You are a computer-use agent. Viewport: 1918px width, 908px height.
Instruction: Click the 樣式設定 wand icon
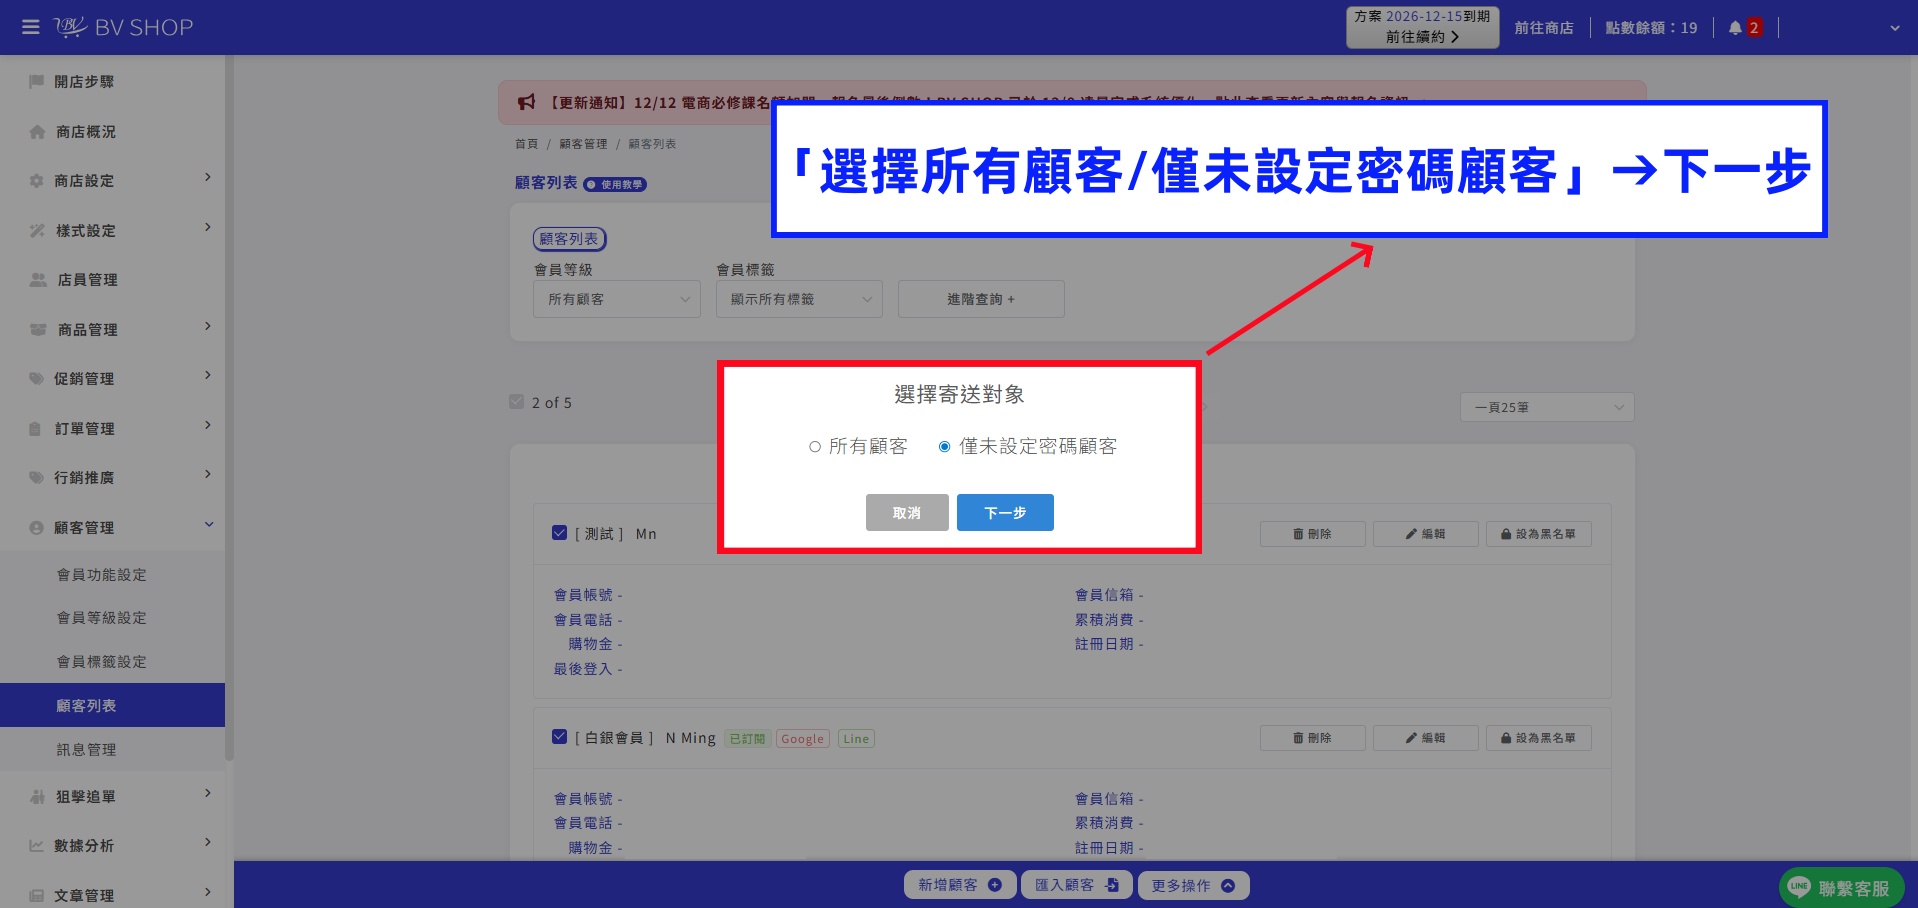pyautogui.click(x=37, y=230)
